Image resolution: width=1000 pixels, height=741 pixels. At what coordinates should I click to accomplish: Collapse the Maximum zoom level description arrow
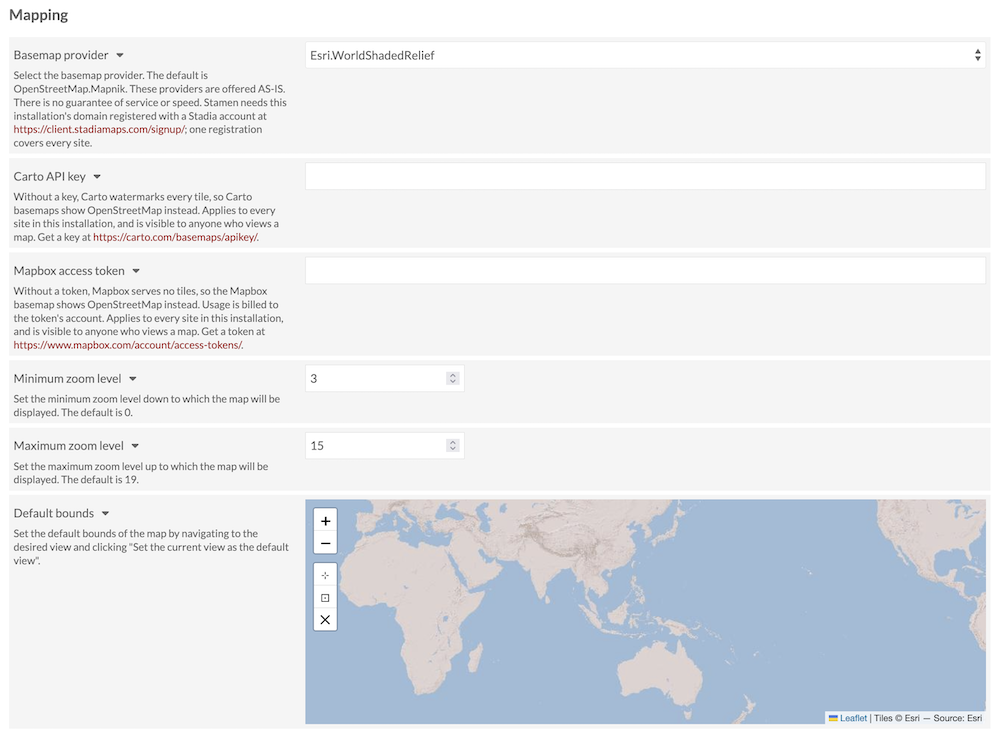coord(135,446)
